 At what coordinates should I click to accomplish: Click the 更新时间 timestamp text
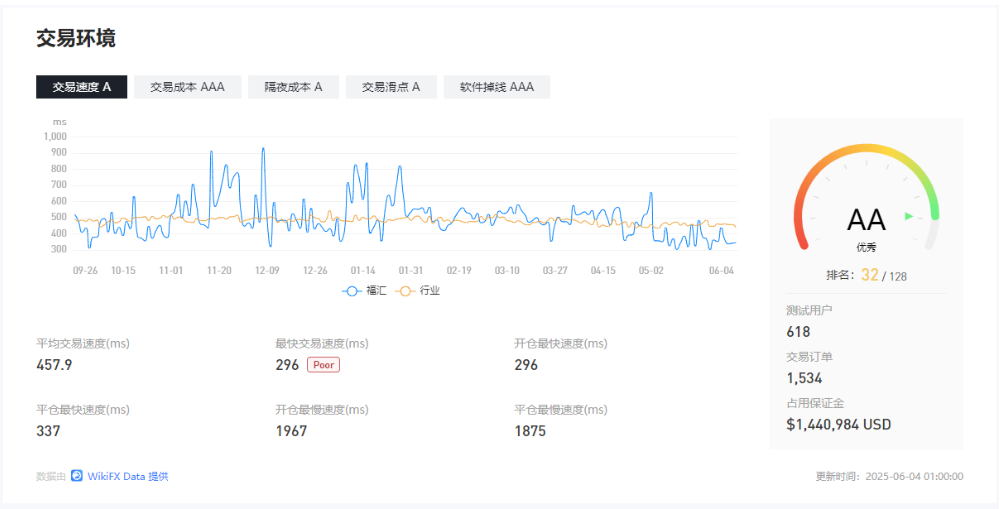click(x=889, y=477)
